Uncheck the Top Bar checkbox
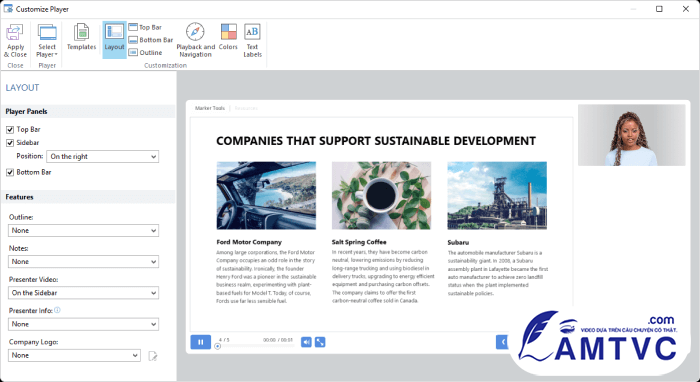 pos(10,129)
